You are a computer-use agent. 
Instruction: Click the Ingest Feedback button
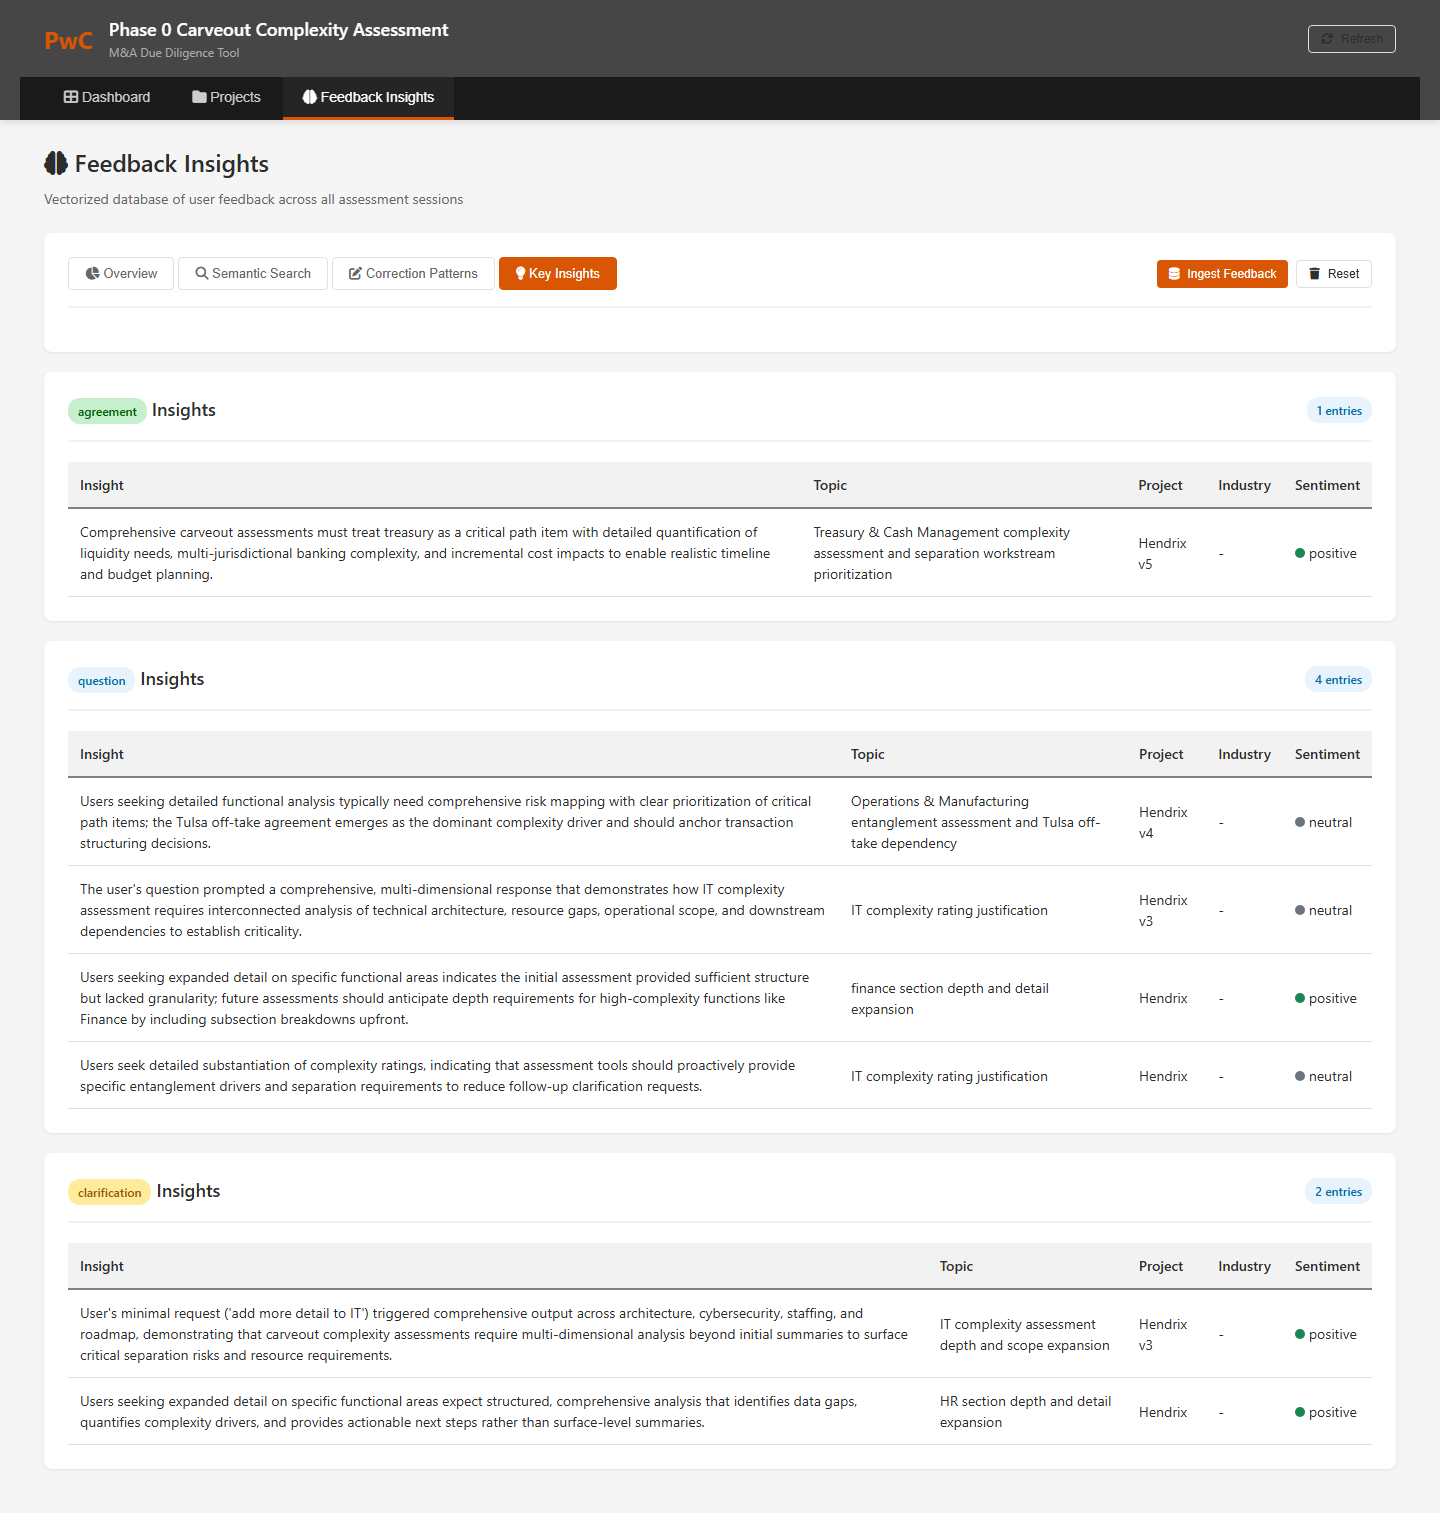click(x=1222, y=273)
